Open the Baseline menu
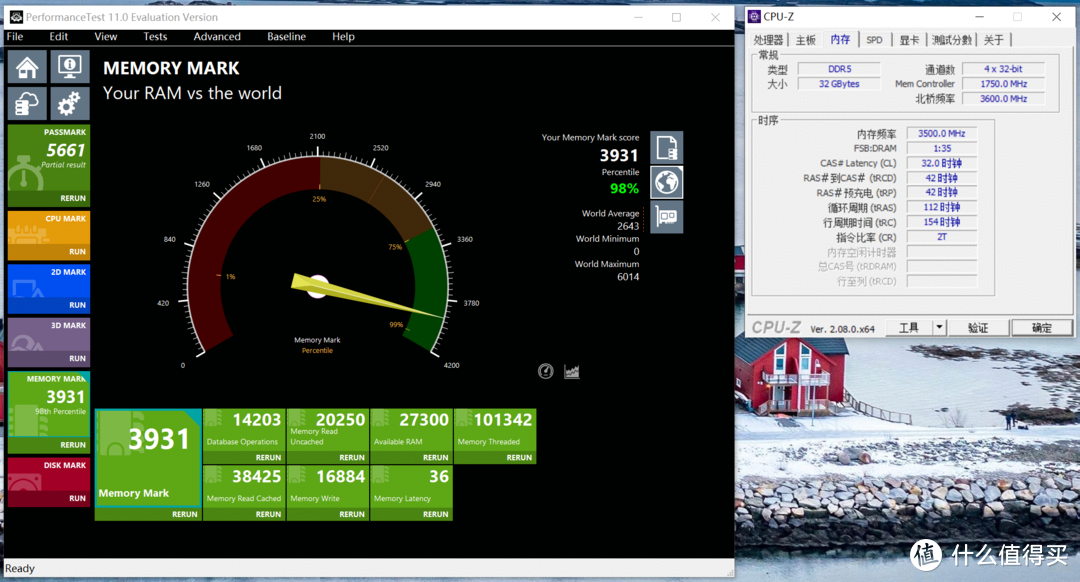Screen dimensions: 1080x582 click(286, 37)
